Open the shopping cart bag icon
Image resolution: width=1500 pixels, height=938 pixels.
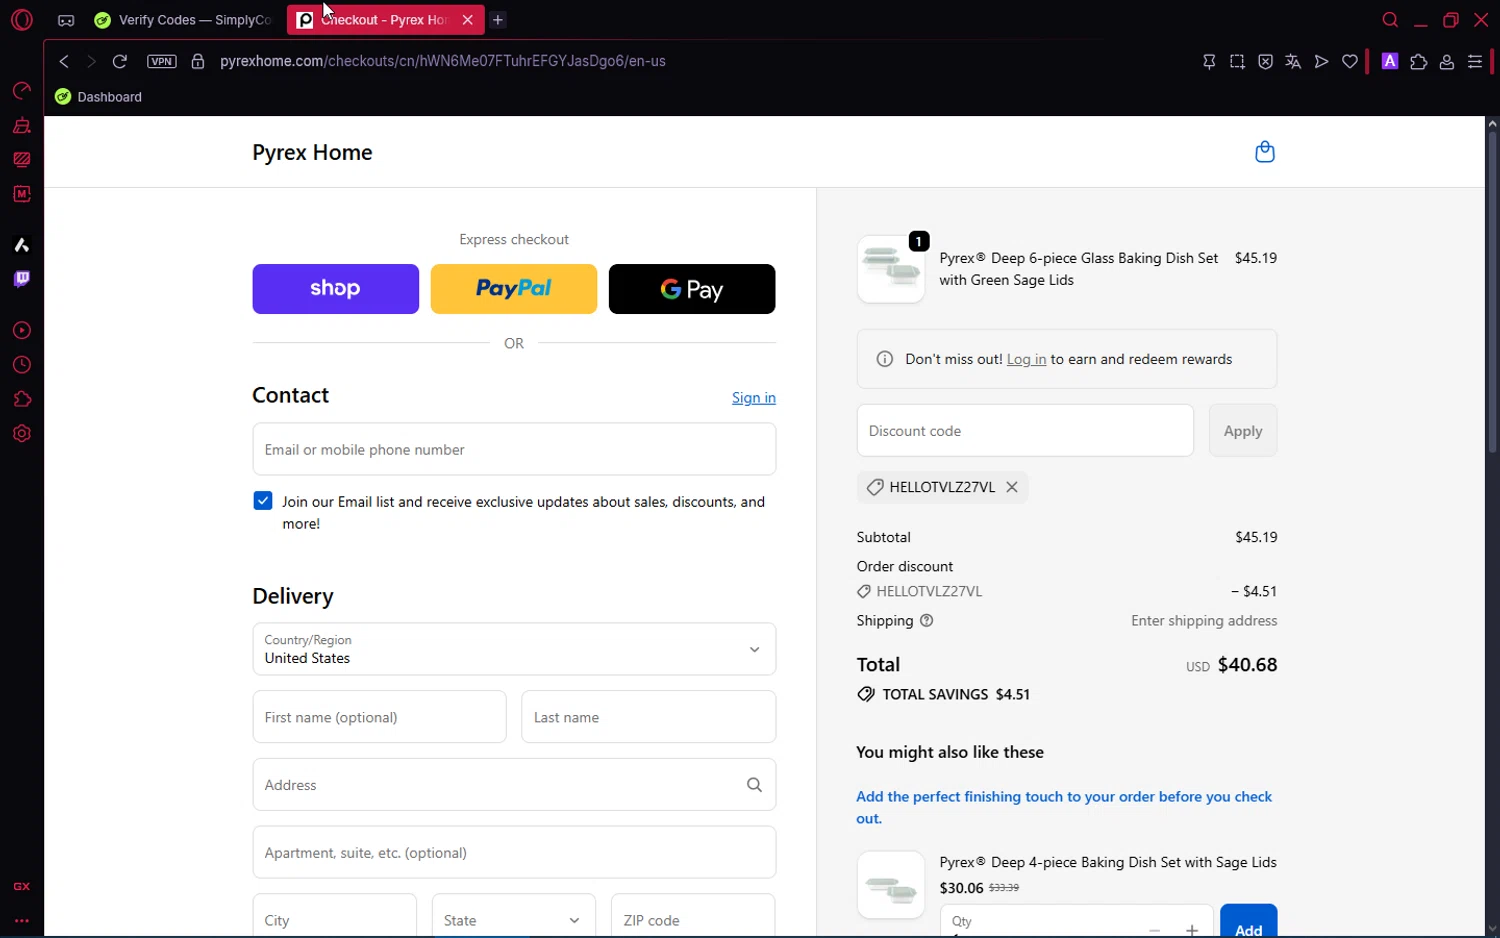pyautogui.click(x=1265, y=152)
